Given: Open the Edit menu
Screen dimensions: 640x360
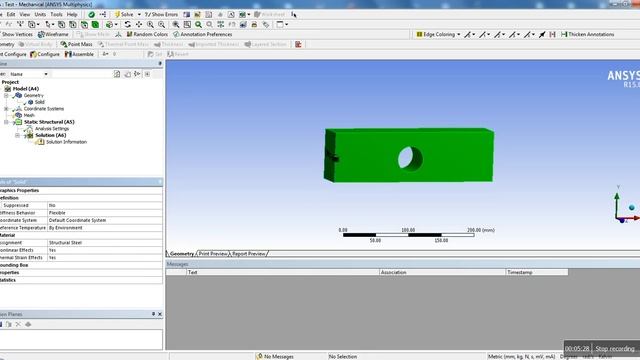Looking at the screenshot, I should (x=11, y=14).
